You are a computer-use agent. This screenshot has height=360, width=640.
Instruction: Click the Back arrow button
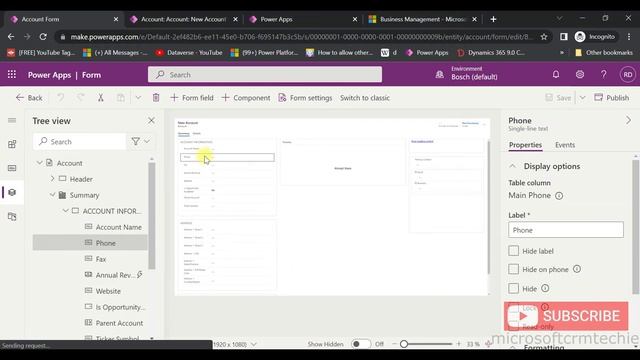[29, 98]
